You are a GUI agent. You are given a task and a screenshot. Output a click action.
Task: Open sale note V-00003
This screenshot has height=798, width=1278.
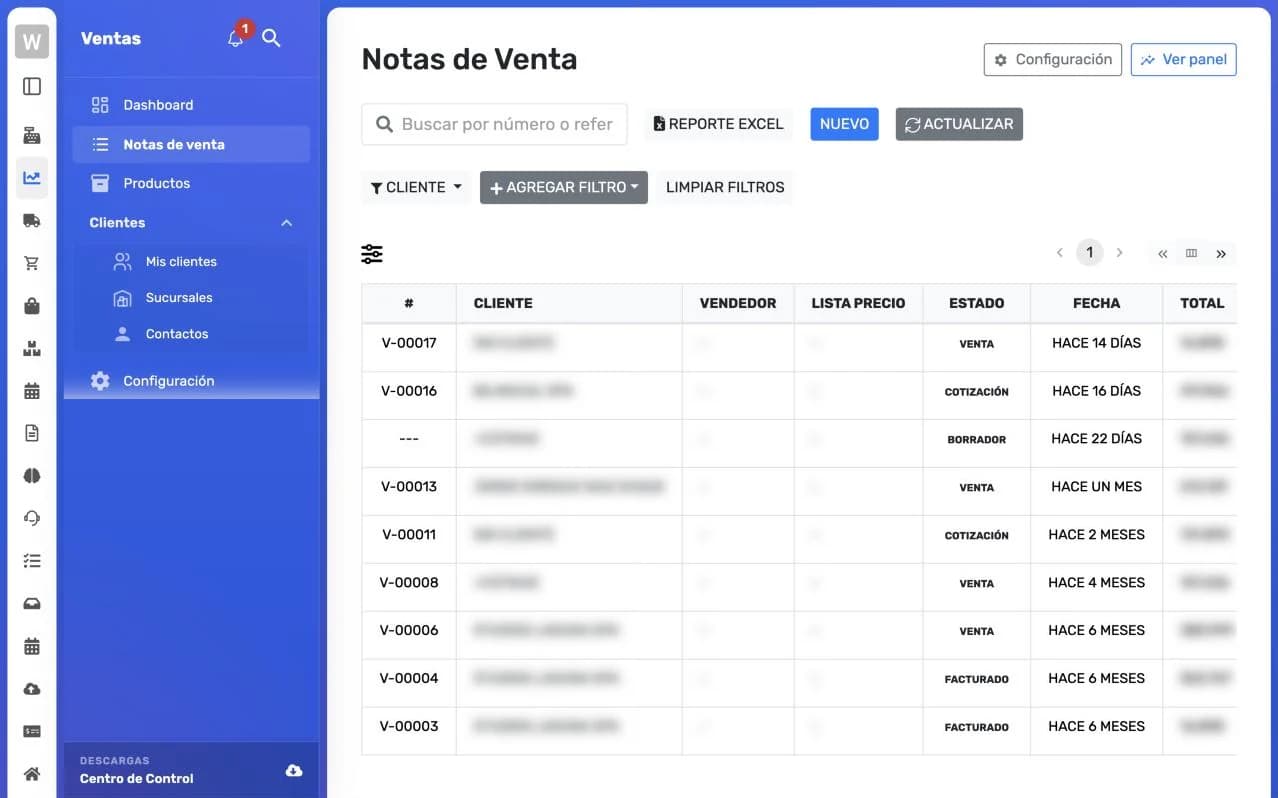pyautogui.click(x=409, y=727)
